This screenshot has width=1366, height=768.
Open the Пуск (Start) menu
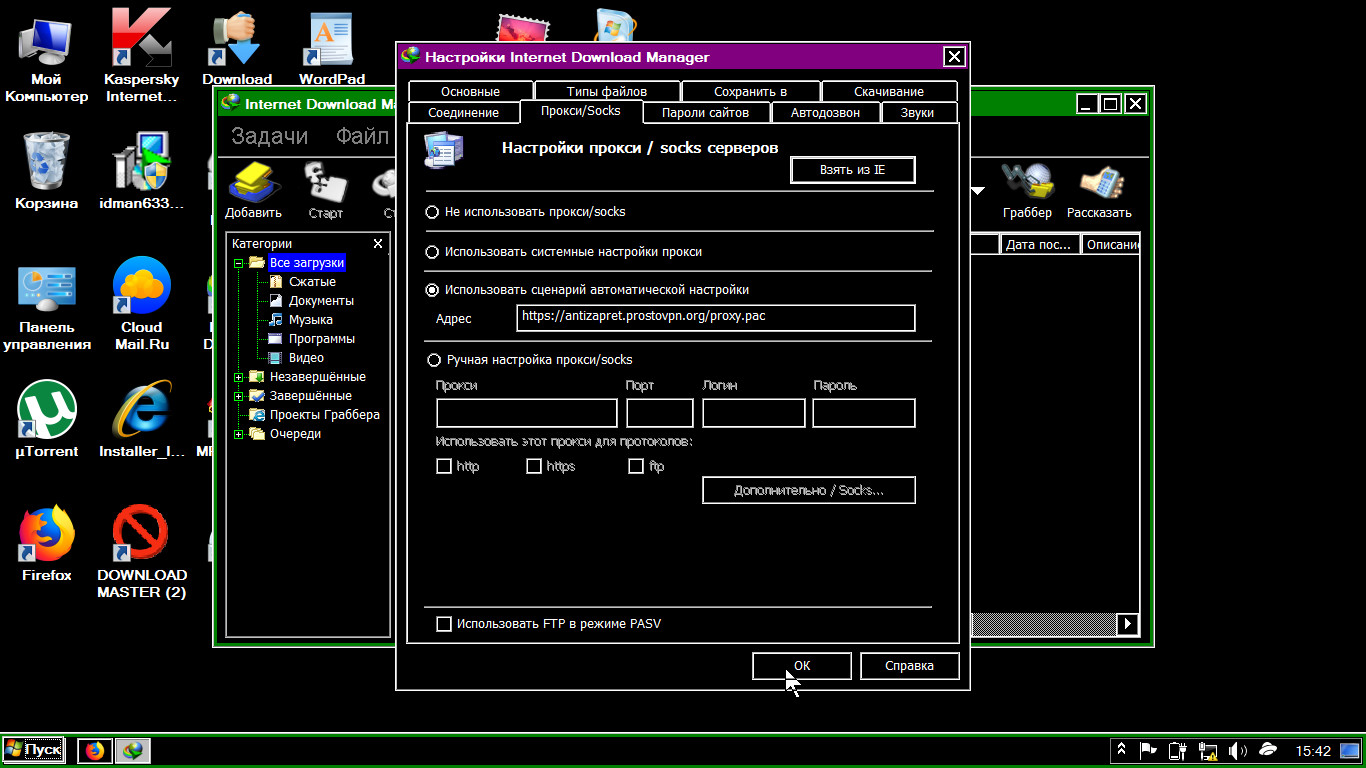(x=33, y=750)
